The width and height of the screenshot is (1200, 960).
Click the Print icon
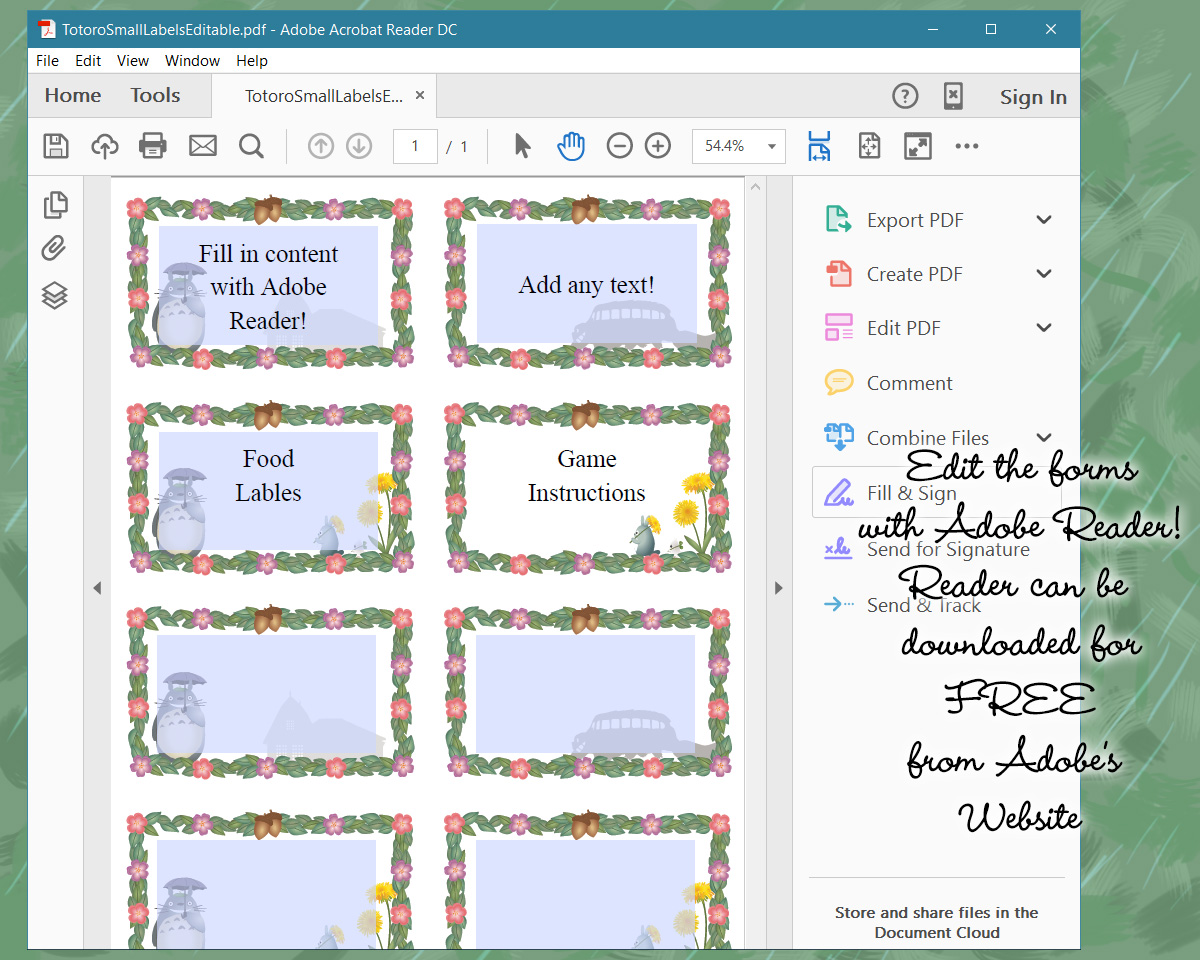point(152,146)
